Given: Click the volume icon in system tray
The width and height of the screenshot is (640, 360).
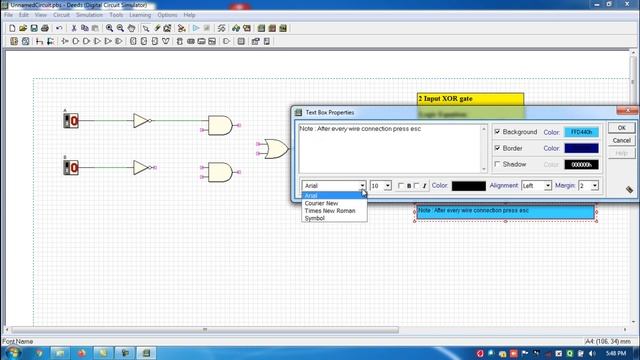Looking at the screenshot, I should [x=592, y=353].
